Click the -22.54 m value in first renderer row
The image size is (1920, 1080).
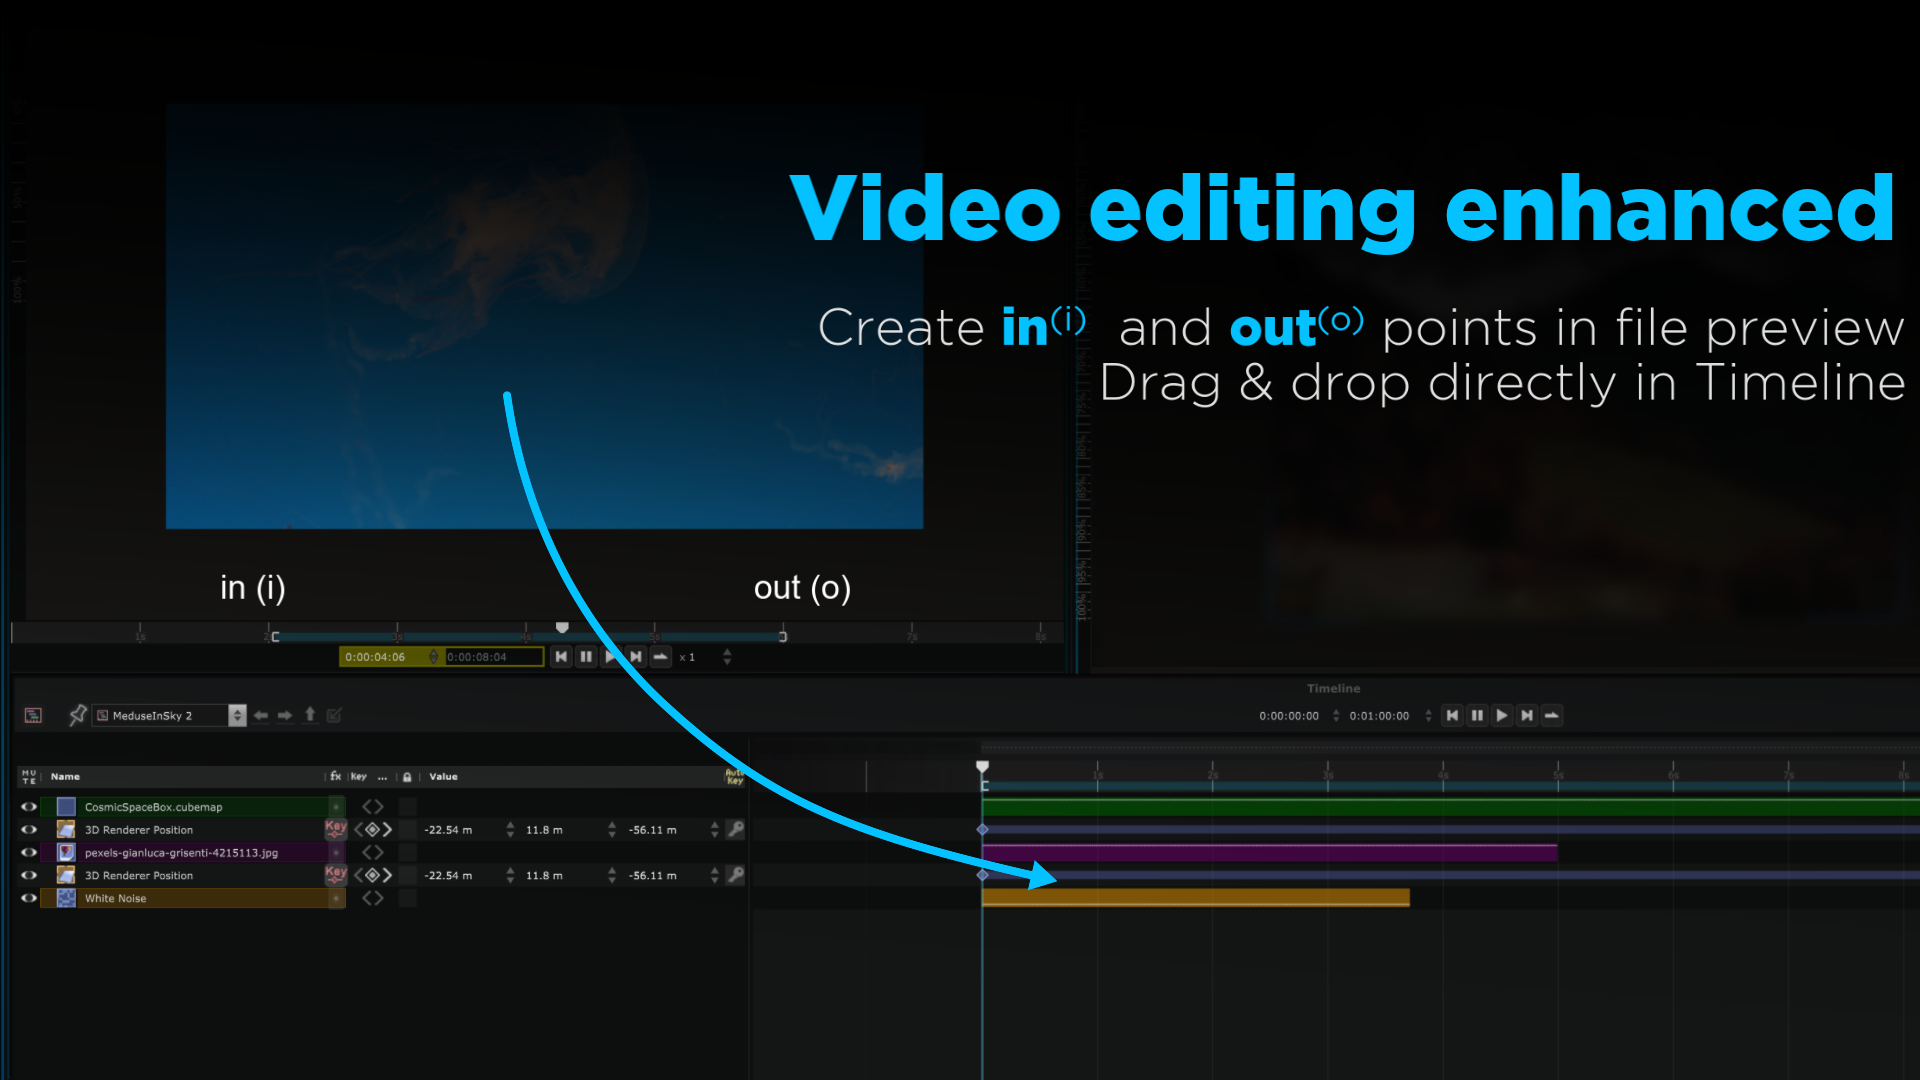[448, 830]
